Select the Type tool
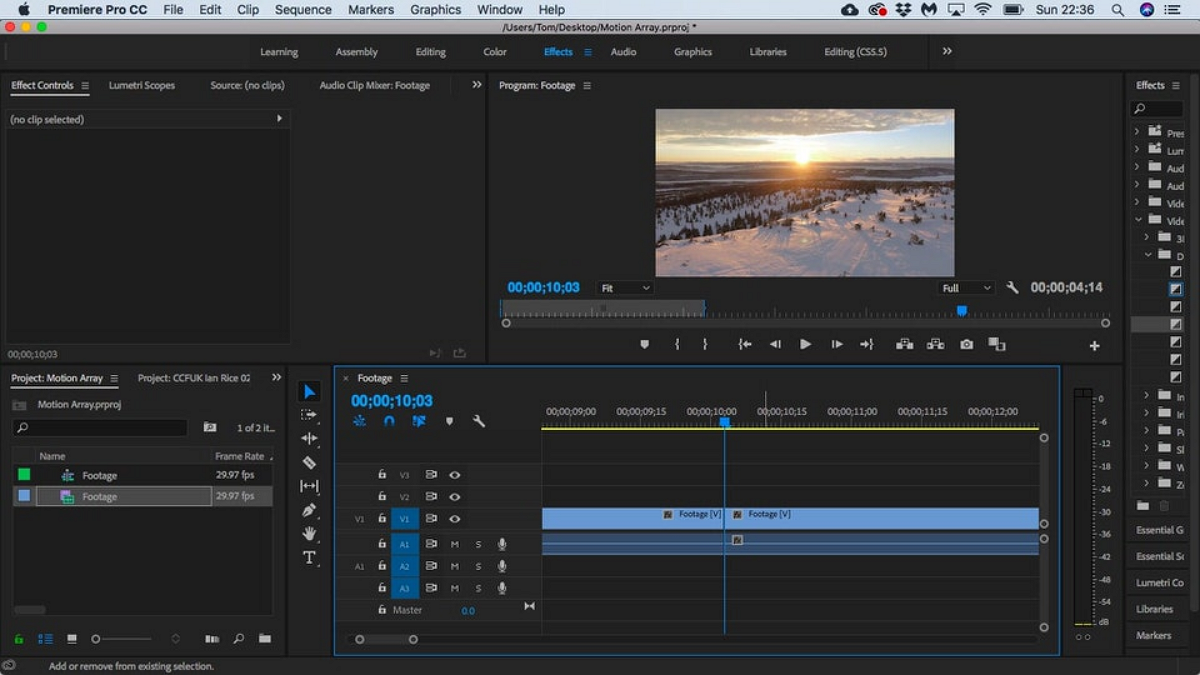This screenshot has height=675, width=1200. 309,558
